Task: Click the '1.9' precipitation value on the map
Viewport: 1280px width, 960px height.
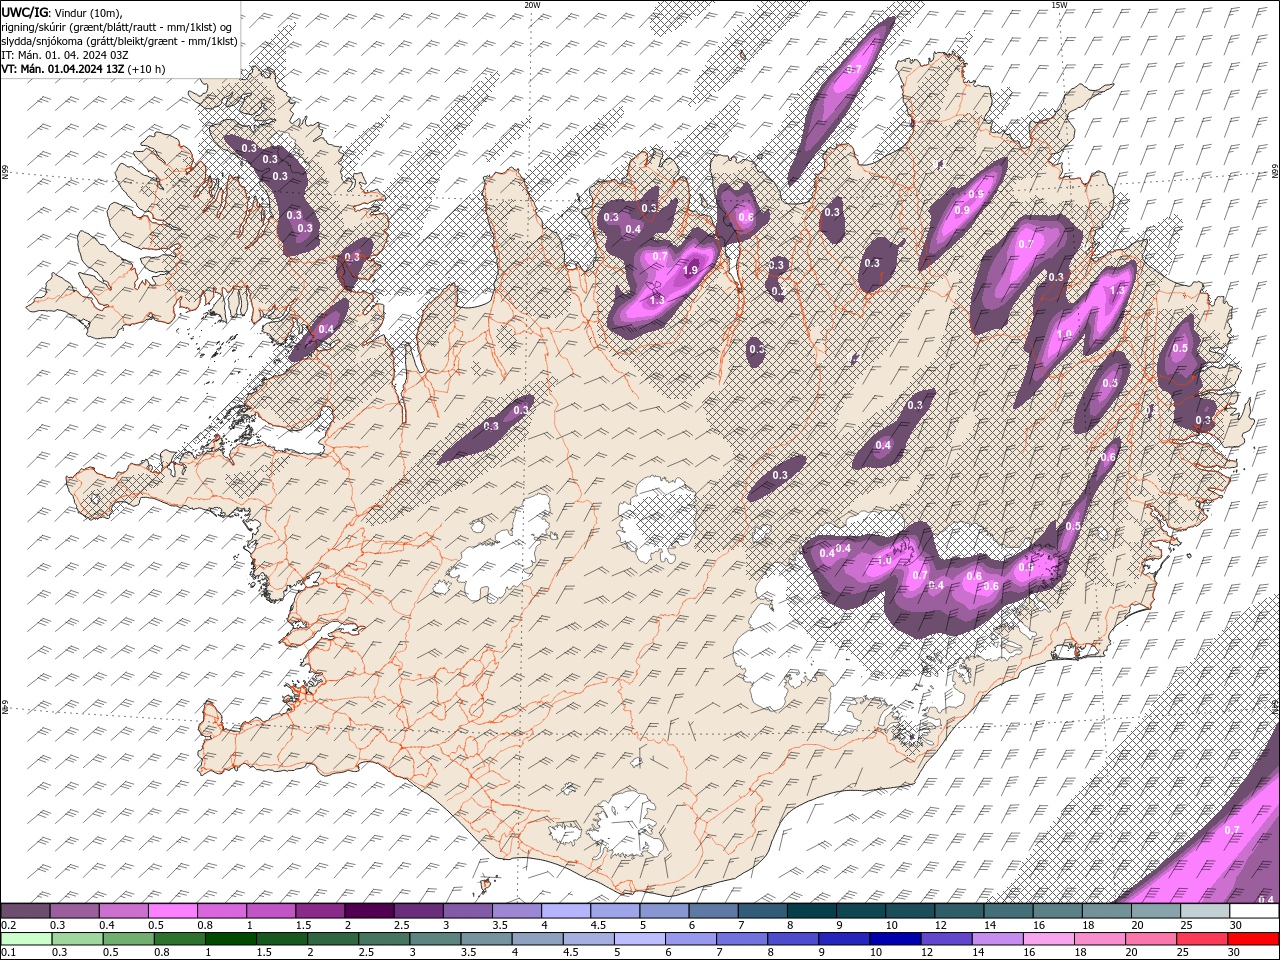Action: click(690, 270)
